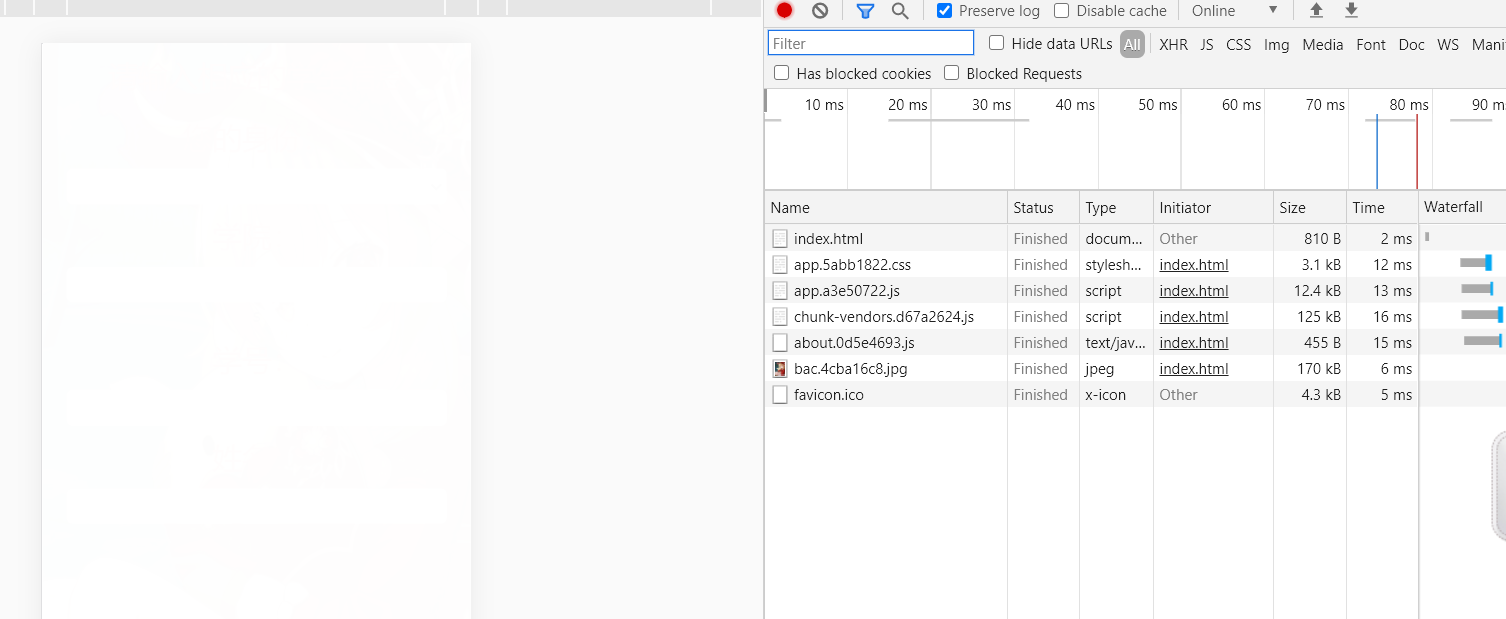Image resolution: width=1506 pixels, height=619 pixels.
Task: Click the red record network log icon
Action: pos(784,11)
